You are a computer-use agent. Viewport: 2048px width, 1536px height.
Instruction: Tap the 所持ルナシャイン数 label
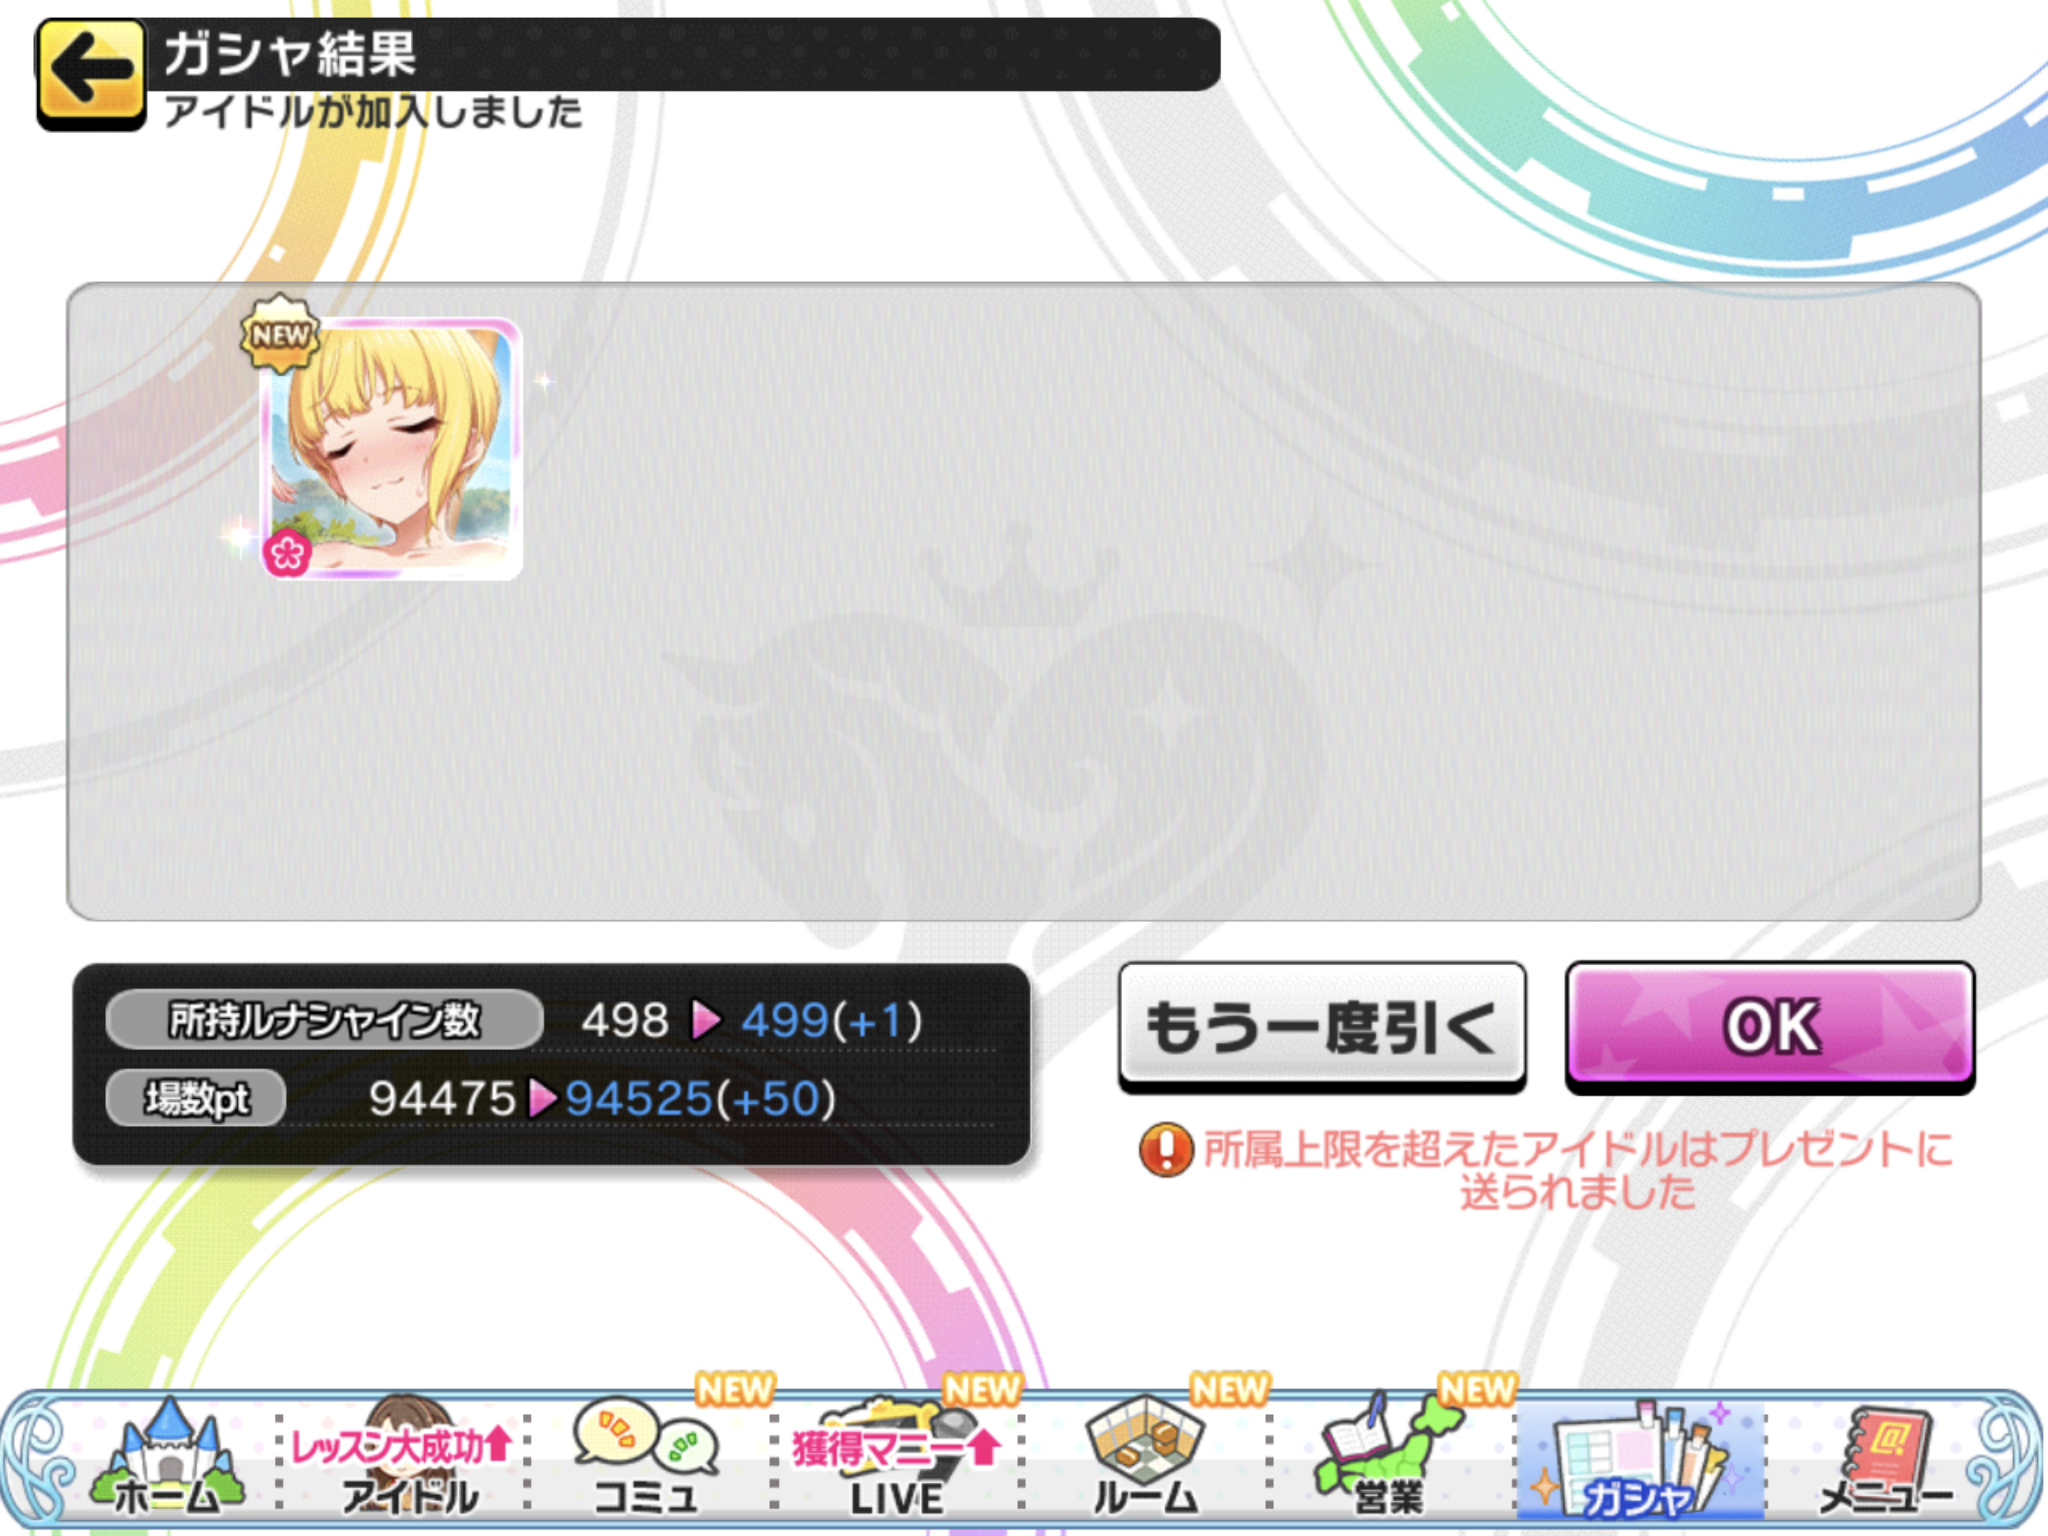[324, 1020]
